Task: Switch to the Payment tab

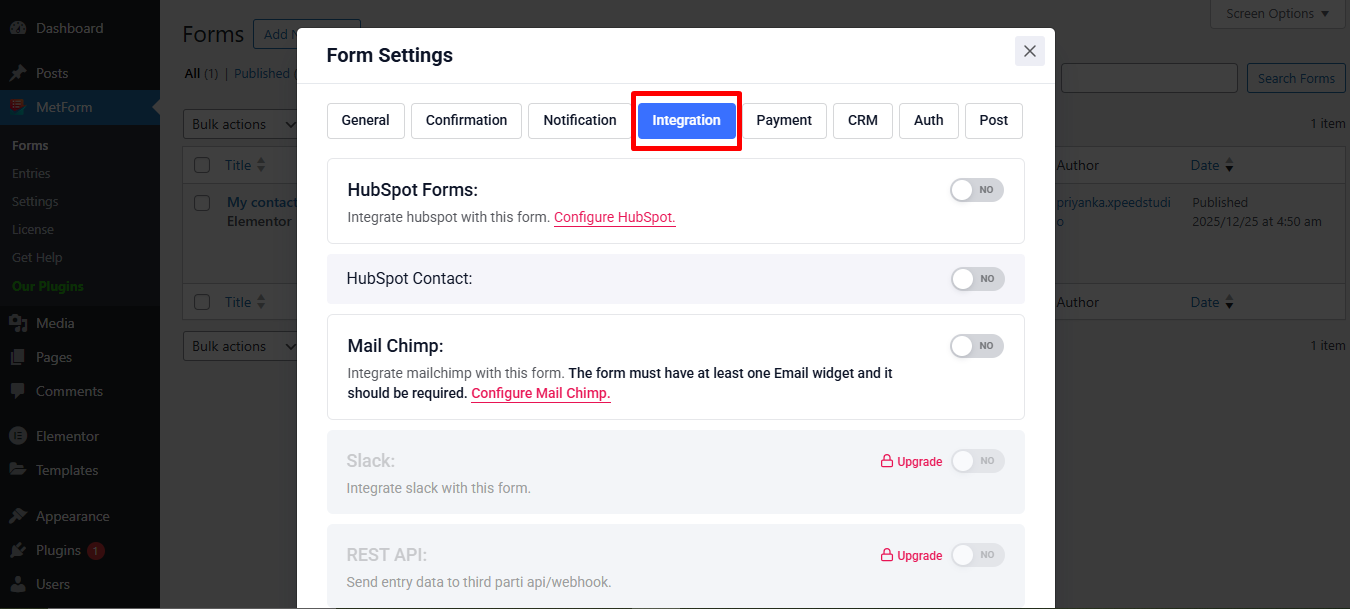Action: tap(785, 120)
